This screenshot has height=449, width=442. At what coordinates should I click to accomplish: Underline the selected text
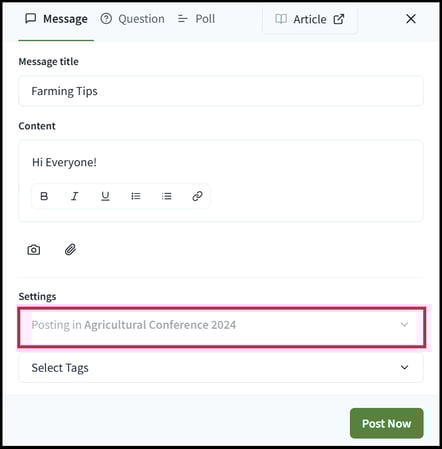click(x=105, y=196)
